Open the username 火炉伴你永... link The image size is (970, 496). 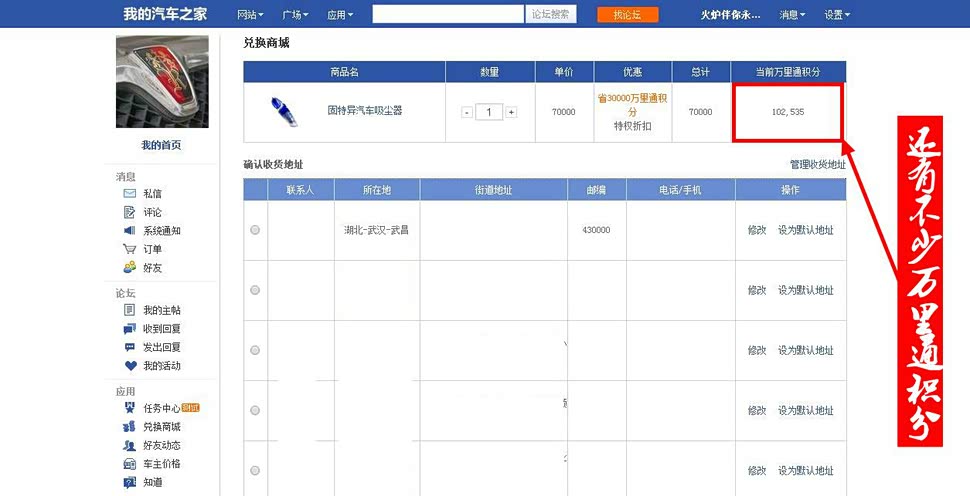[x=730, y=15]
